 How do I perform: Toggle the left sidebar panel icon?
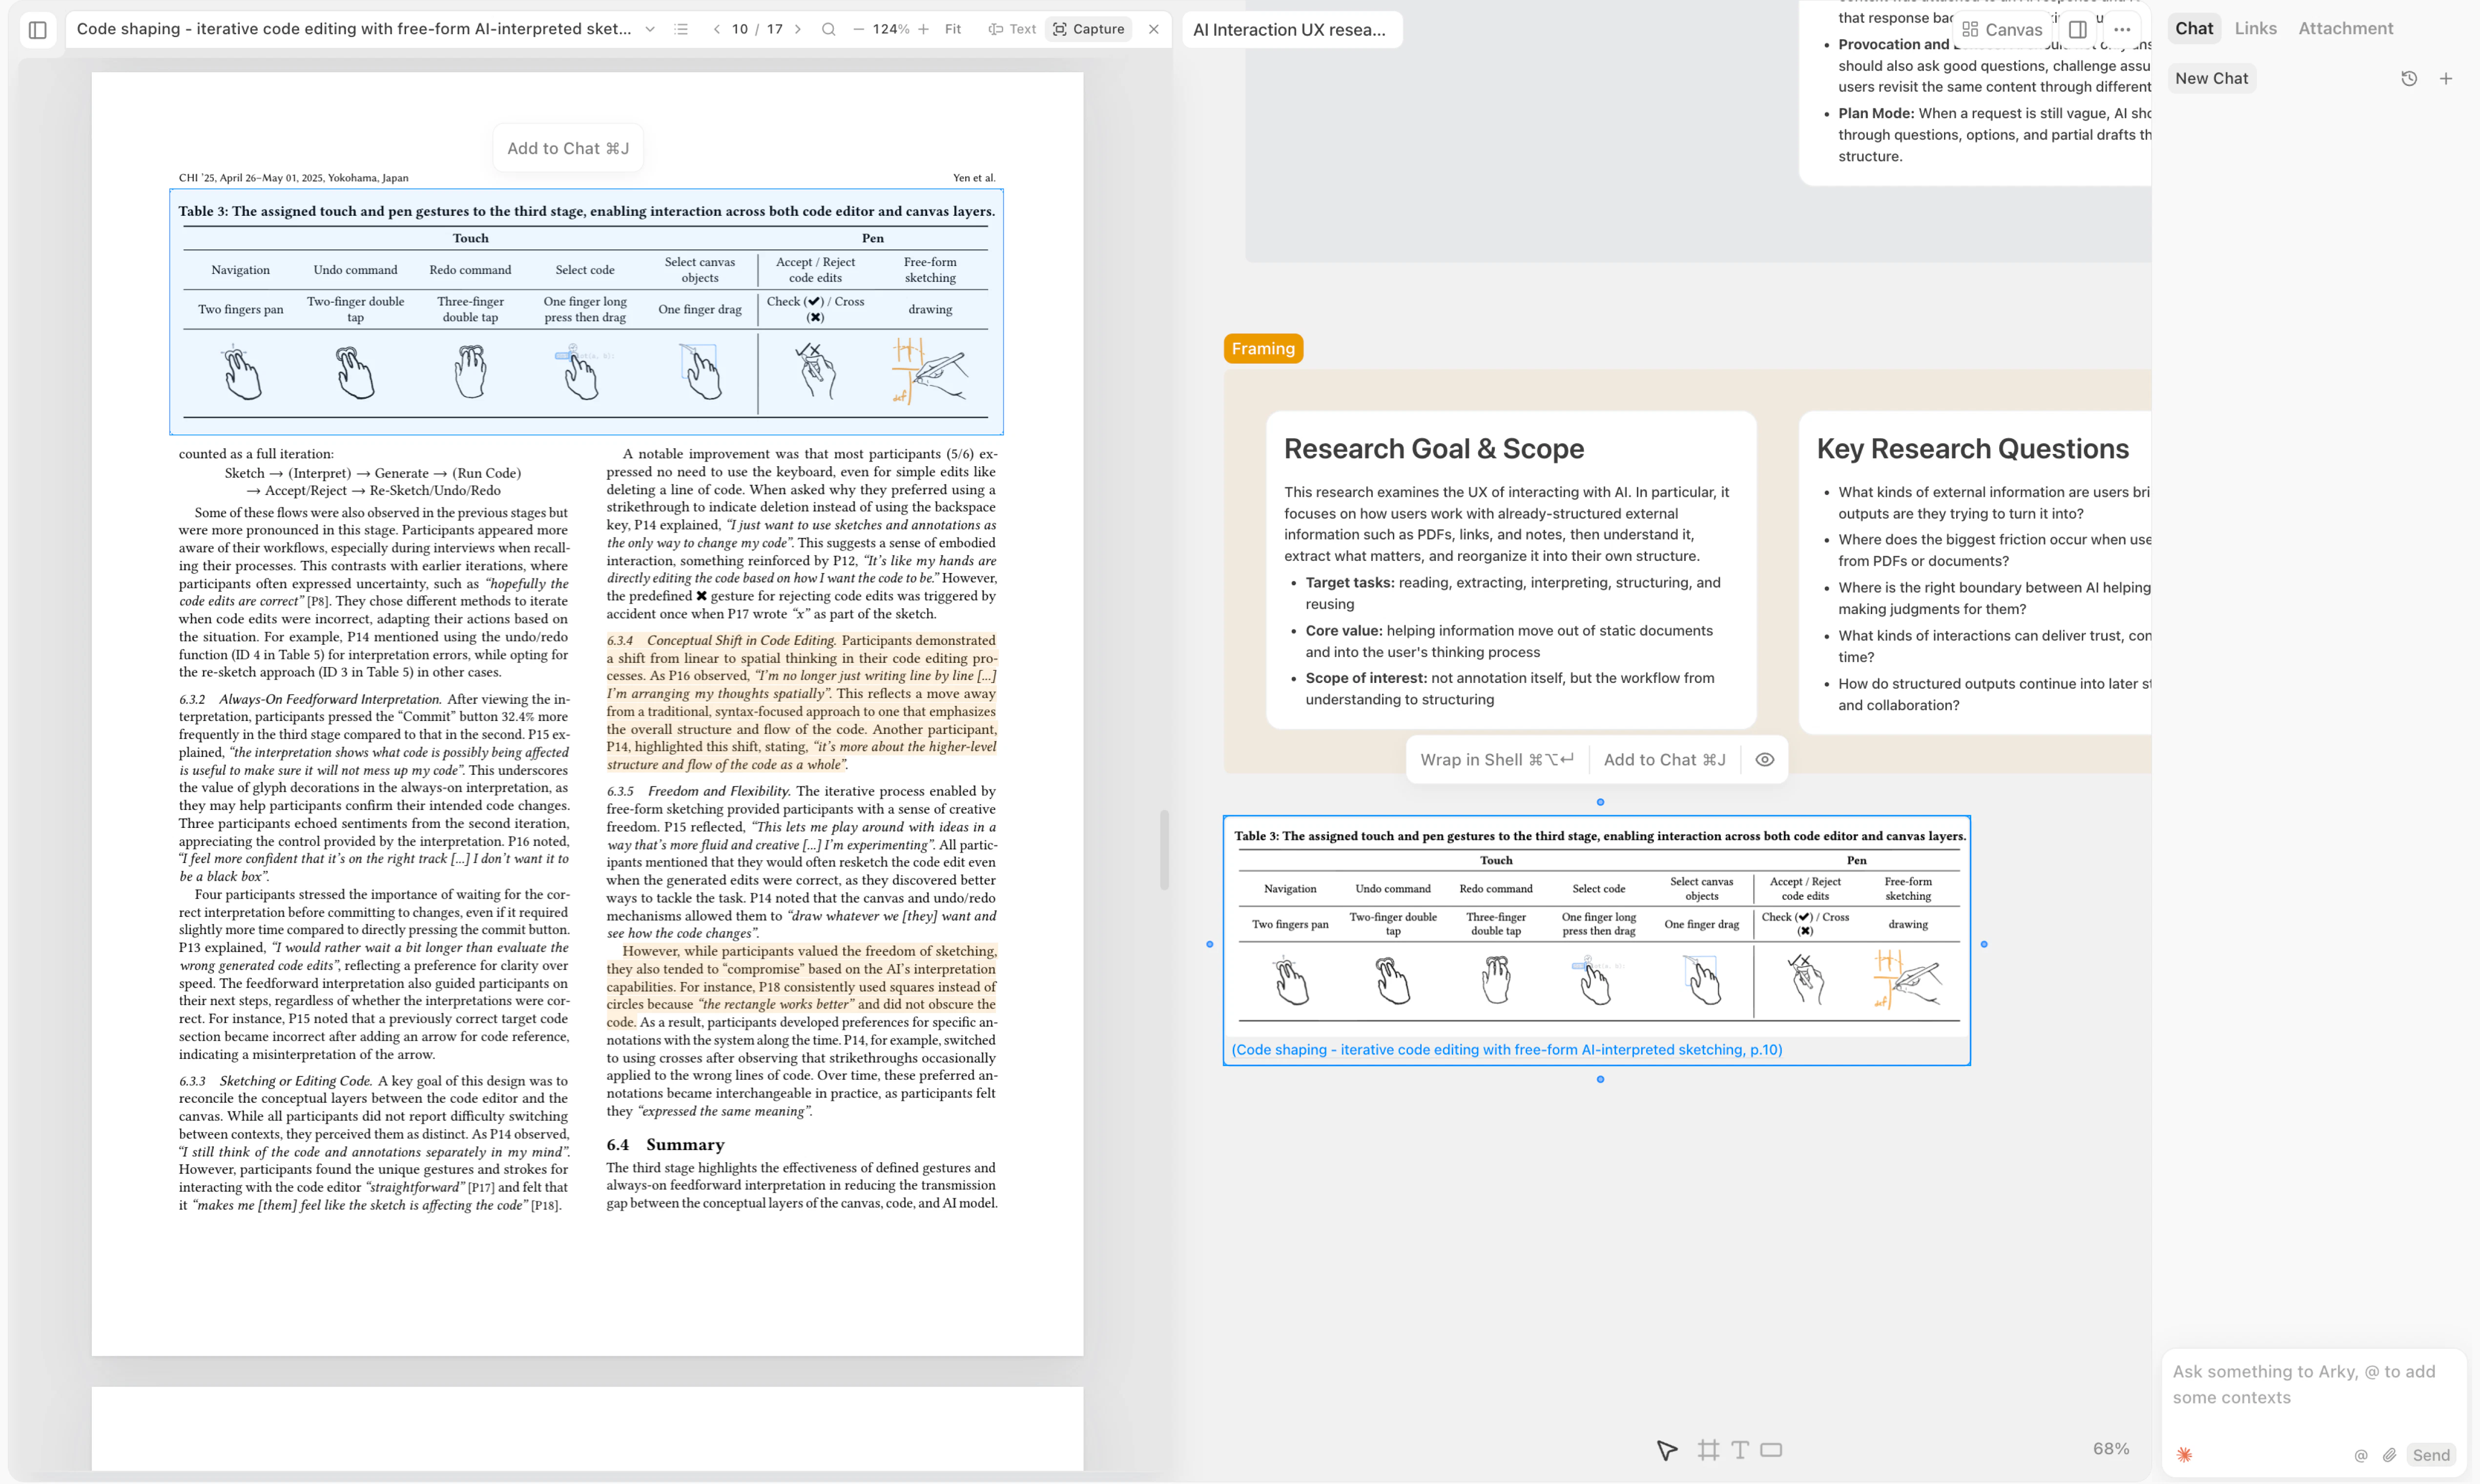[38, 30]
